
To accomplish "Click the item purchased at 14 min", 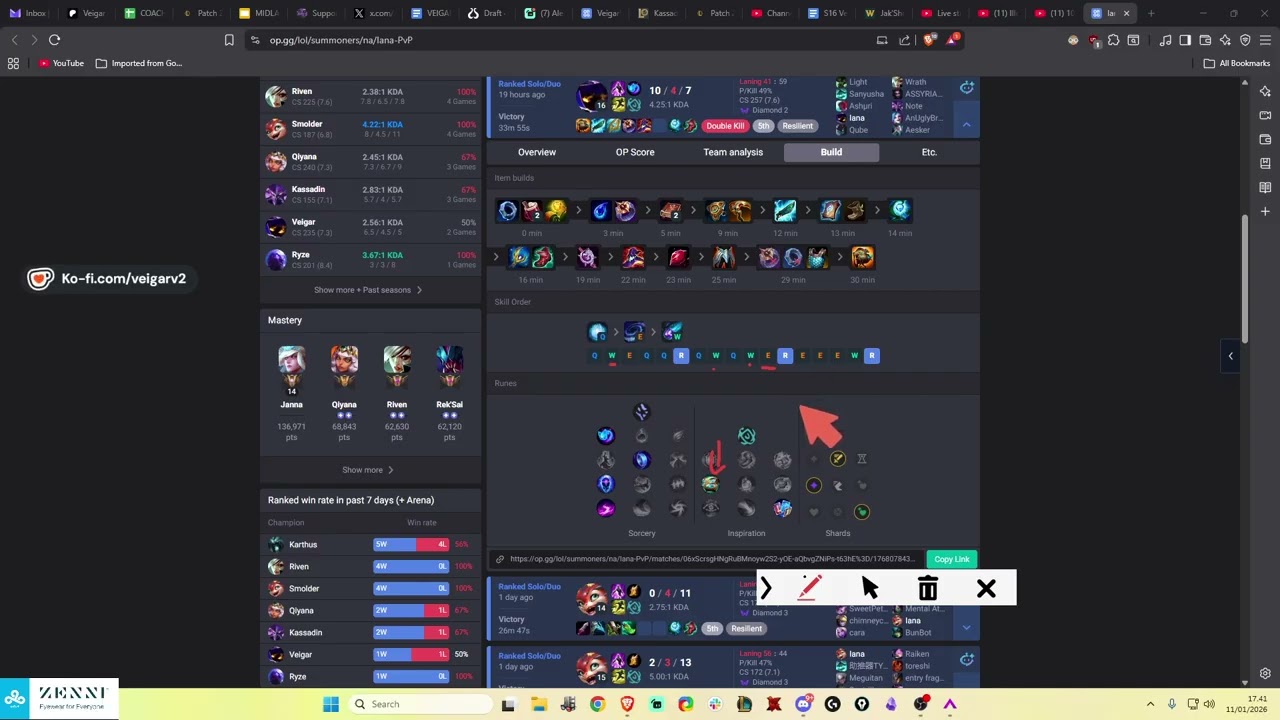I will [x=900, y=210].
